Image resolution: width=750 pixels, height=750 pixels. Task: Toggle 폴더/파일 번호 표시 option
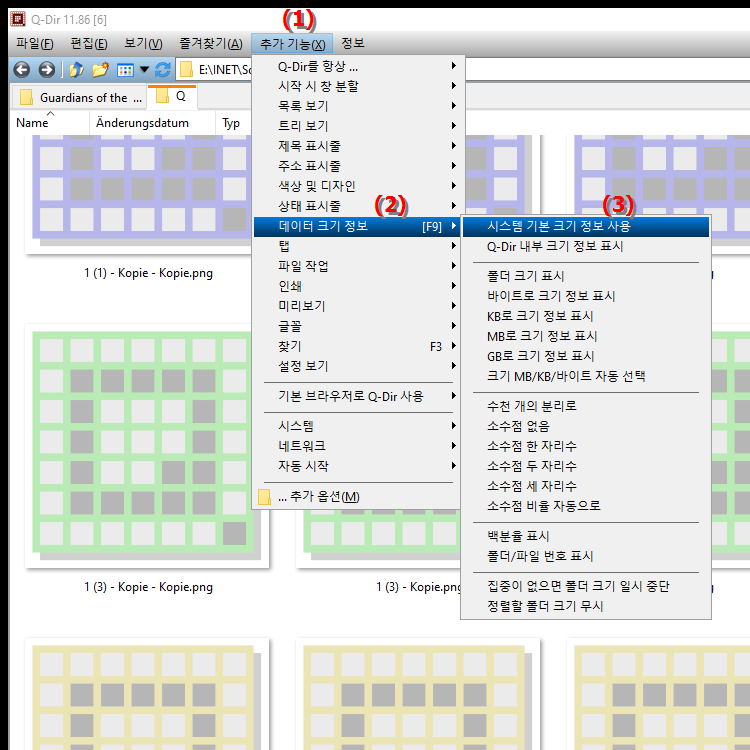click(x=585, y=556)
